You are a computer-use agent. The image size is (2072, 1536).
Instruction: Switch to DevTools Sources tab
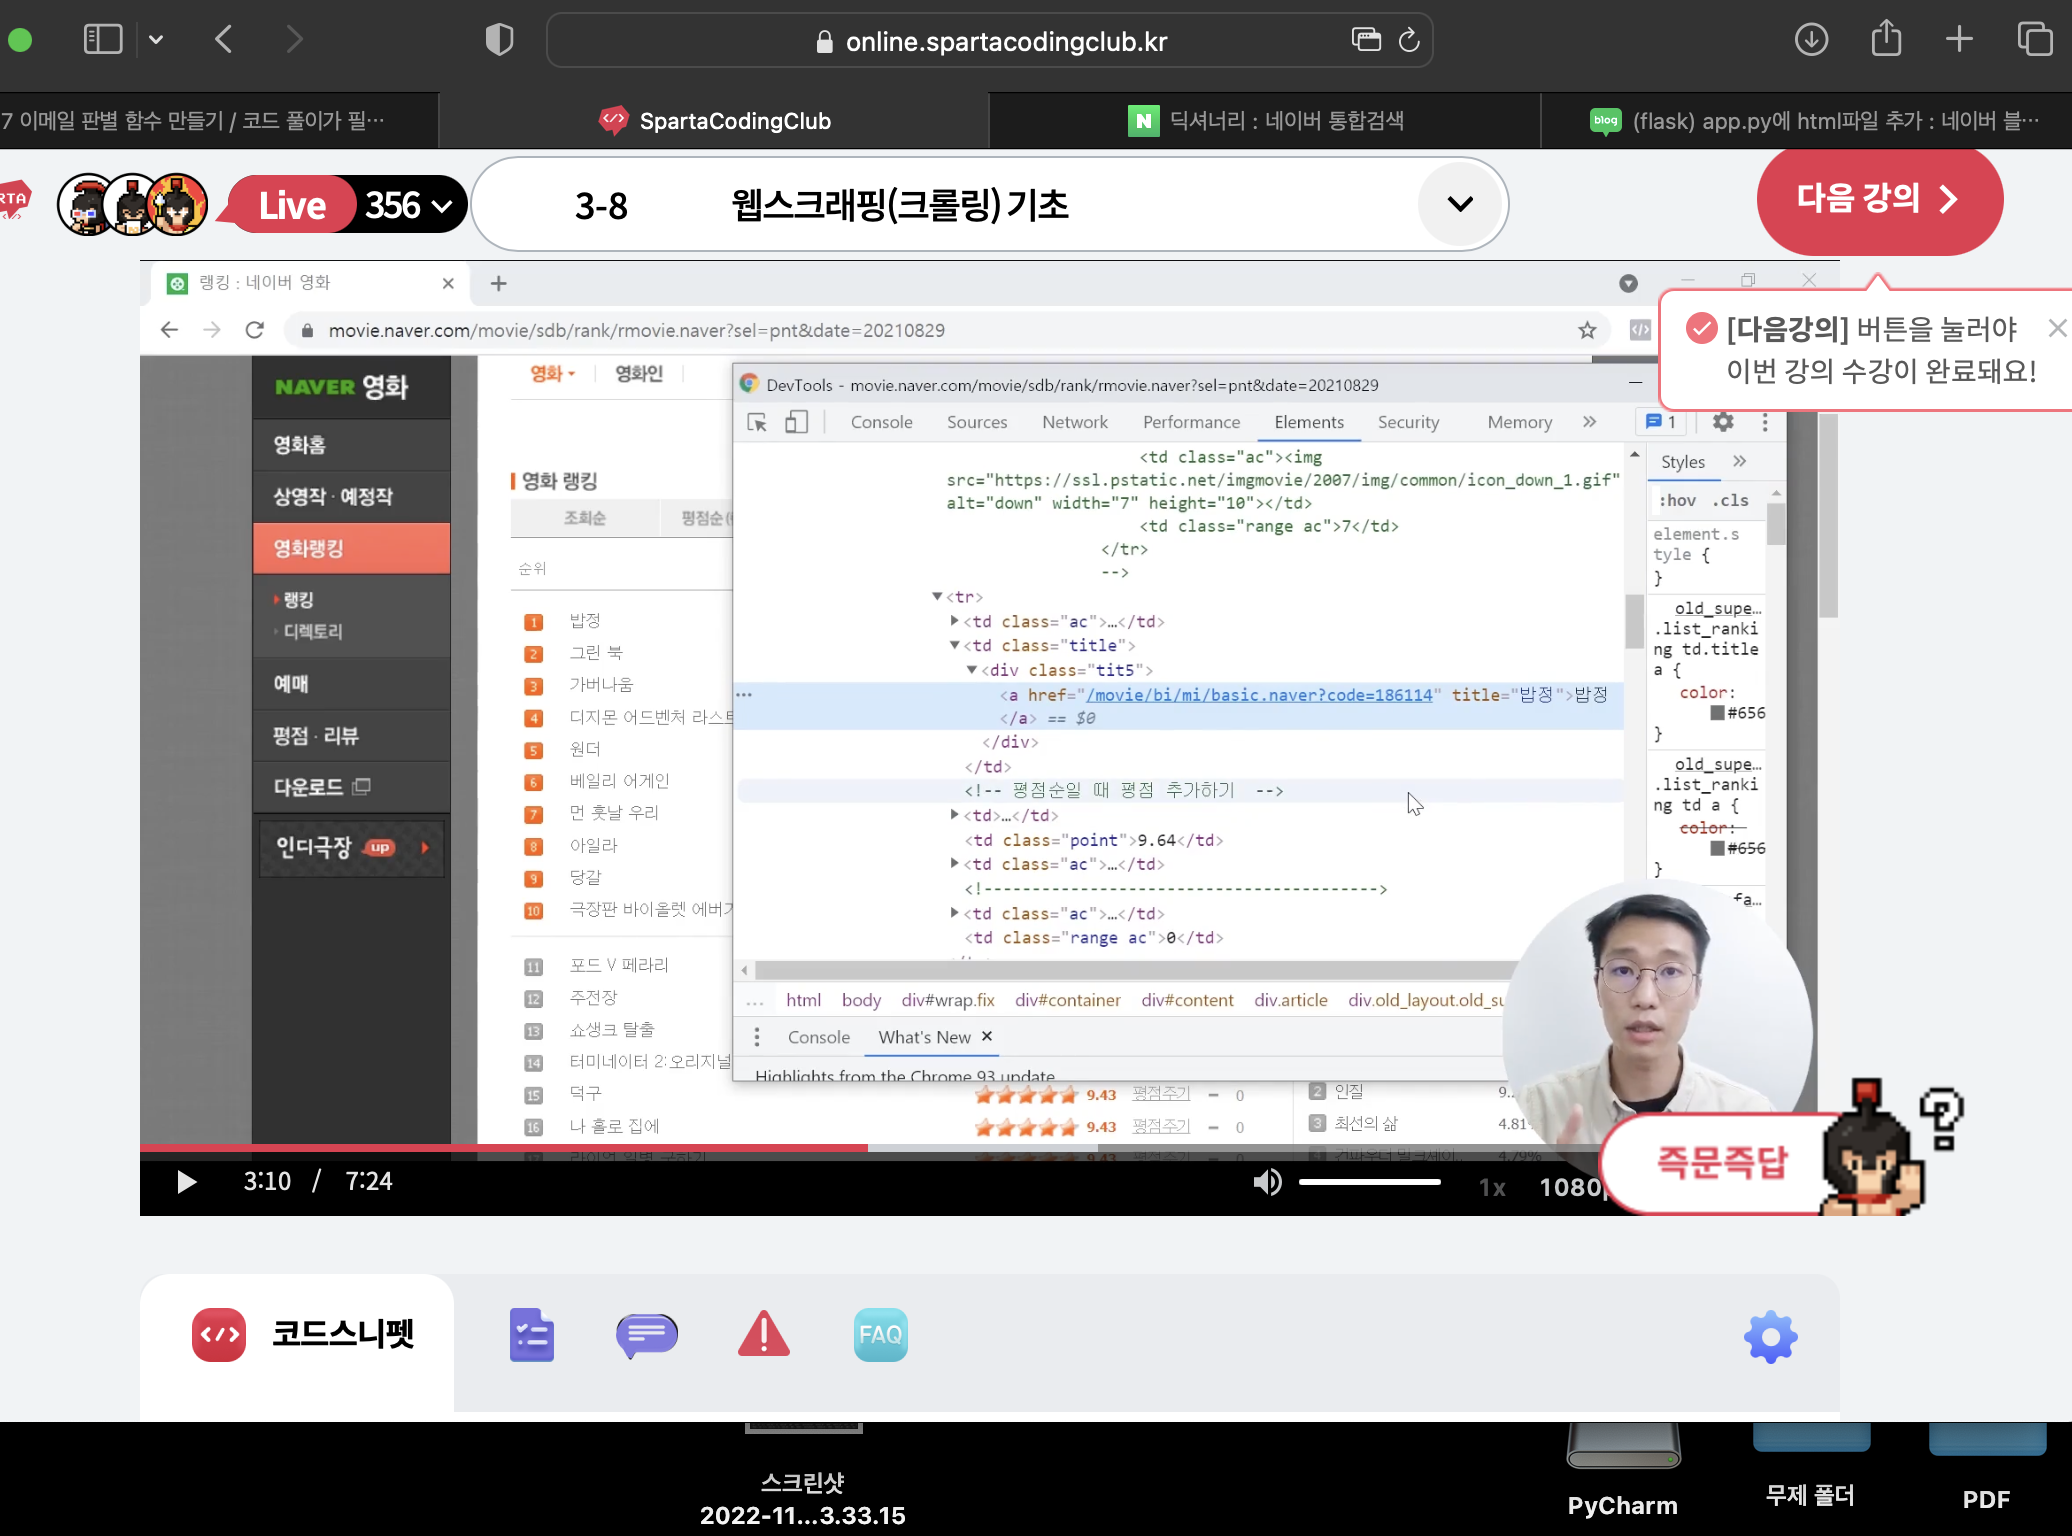click(x=977, y=422)
